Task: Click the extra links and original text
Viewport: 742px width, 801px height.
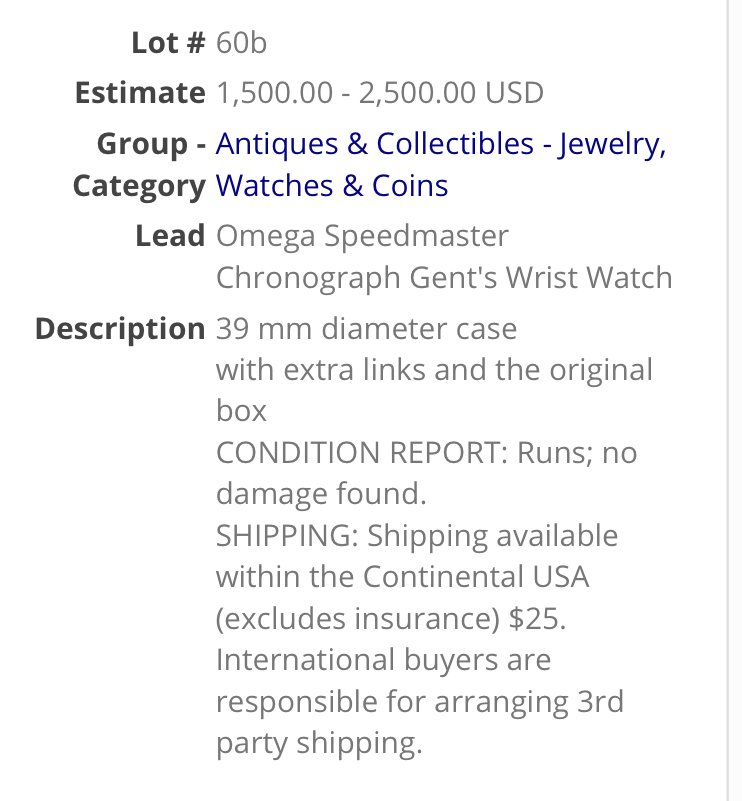Action: [434, 371]
